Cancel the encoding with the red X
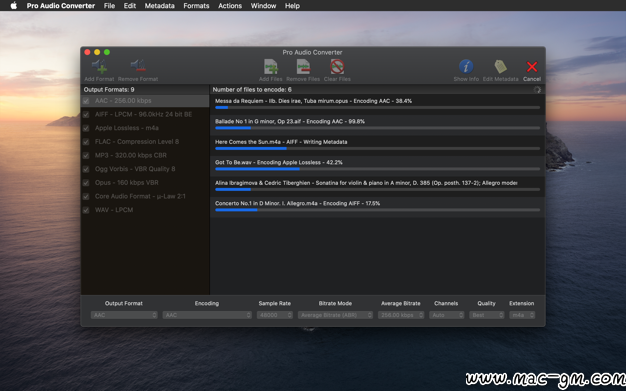The height and width of the screenshot is (391, 626). 532,67
